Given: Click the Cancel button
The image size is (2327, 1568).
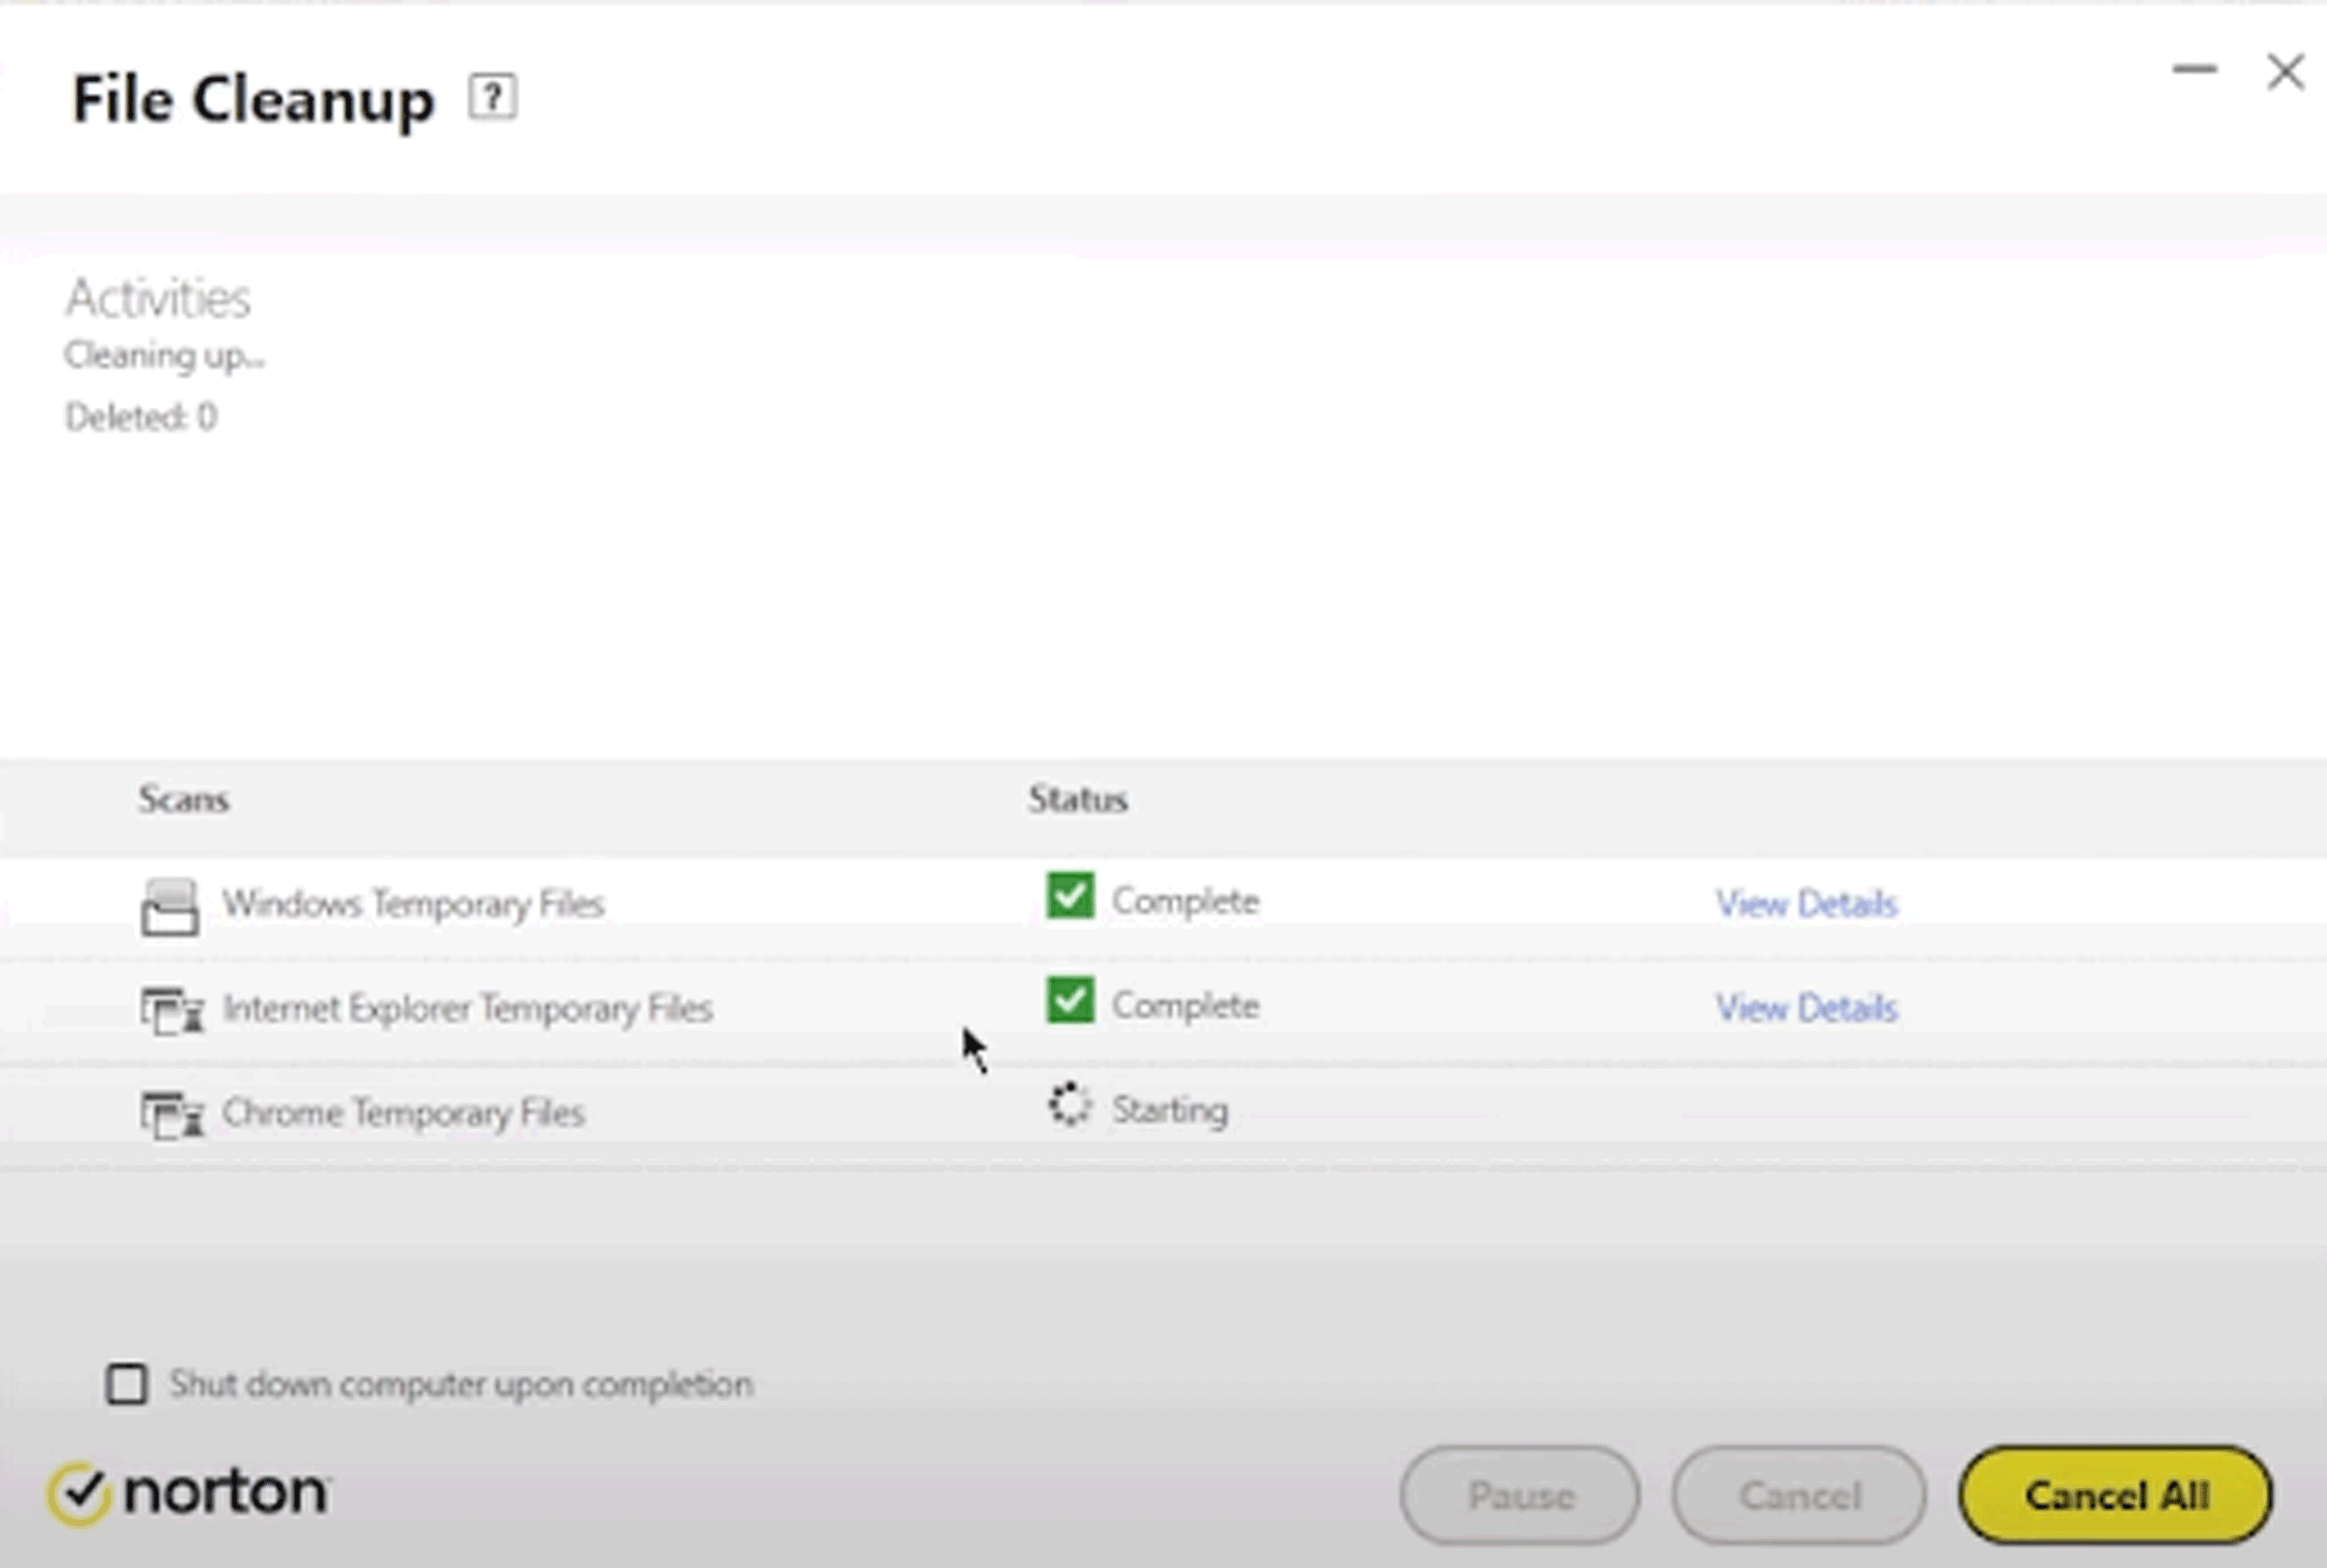Looking at the screenshot, I should [1799, 1495].
